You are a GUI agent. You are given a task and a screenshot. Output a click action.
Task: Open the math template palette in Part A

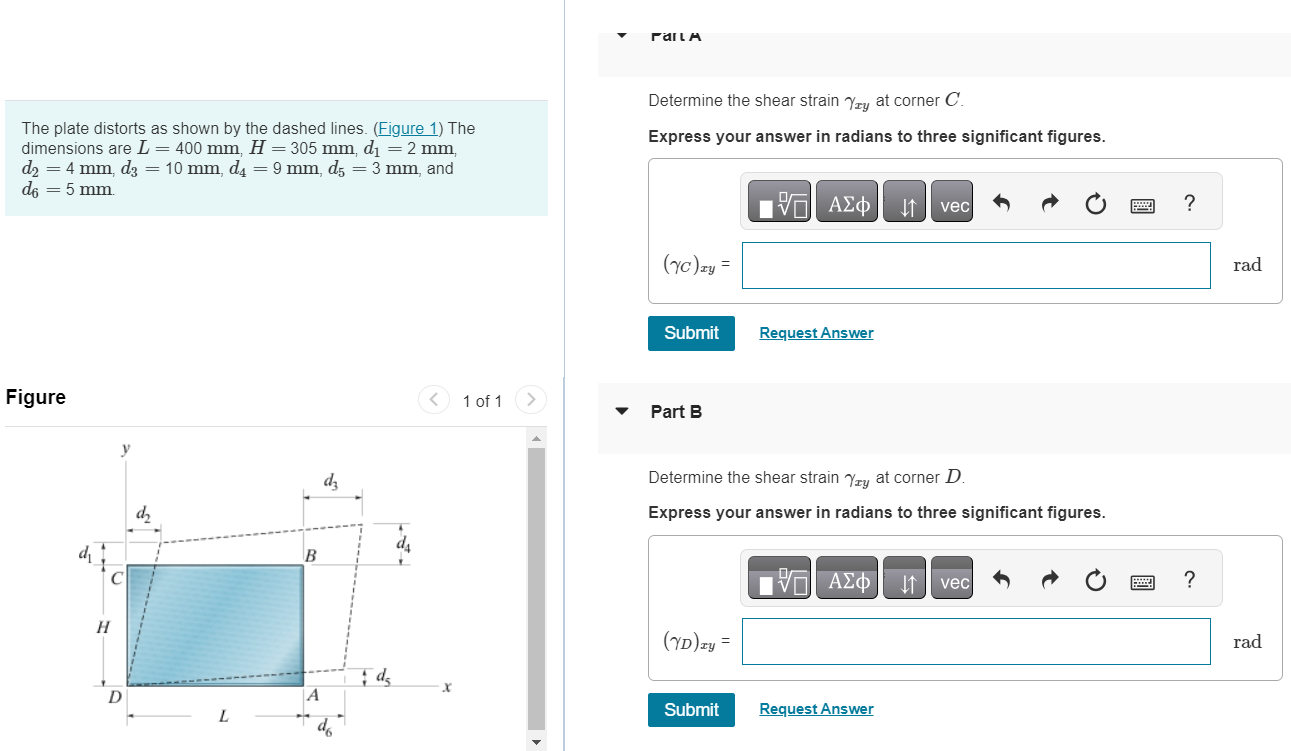pos(779,200)
